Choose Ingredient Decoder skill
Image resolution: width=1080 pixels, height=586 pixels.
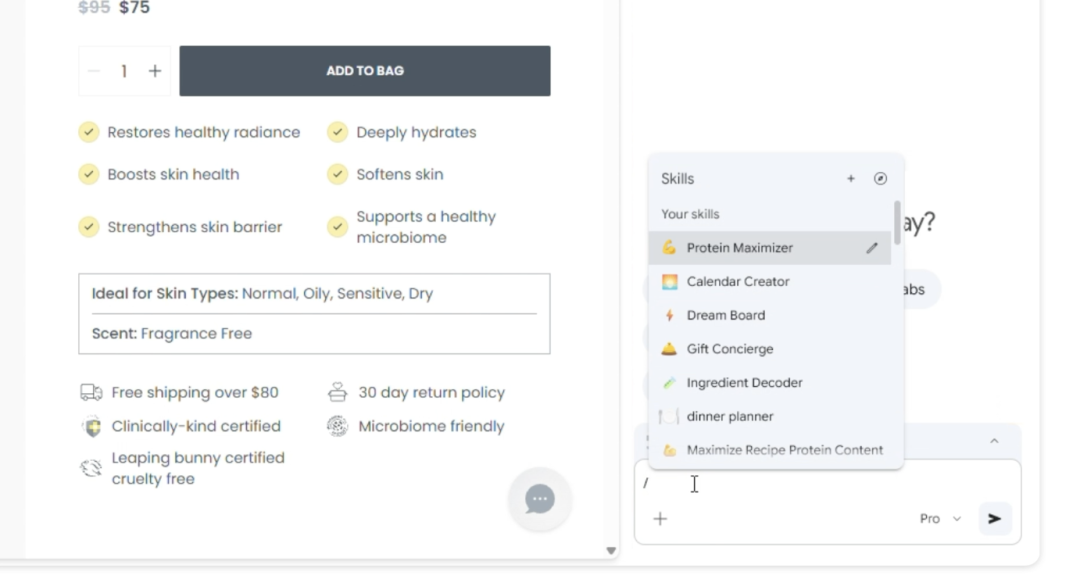pyautogui.click(x=744, y=383)
